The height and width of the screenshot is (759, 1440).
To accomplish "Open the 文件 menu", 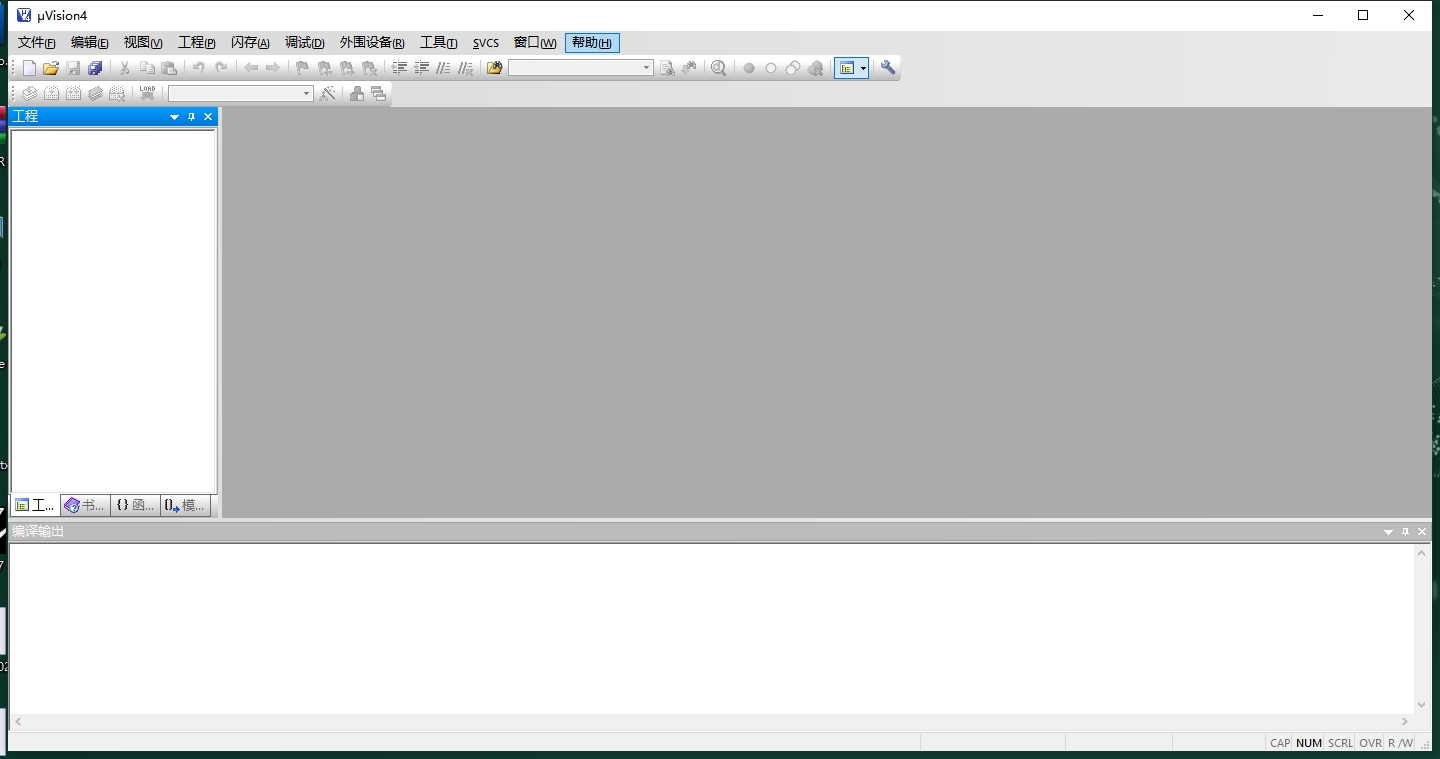I will click(x=36, y=43).
